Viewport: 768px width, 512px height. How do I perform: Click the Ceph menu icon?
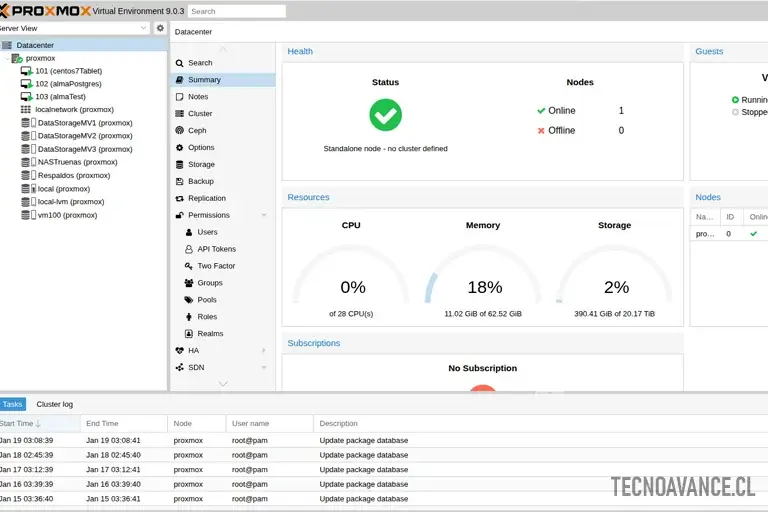tap(179, 130)
